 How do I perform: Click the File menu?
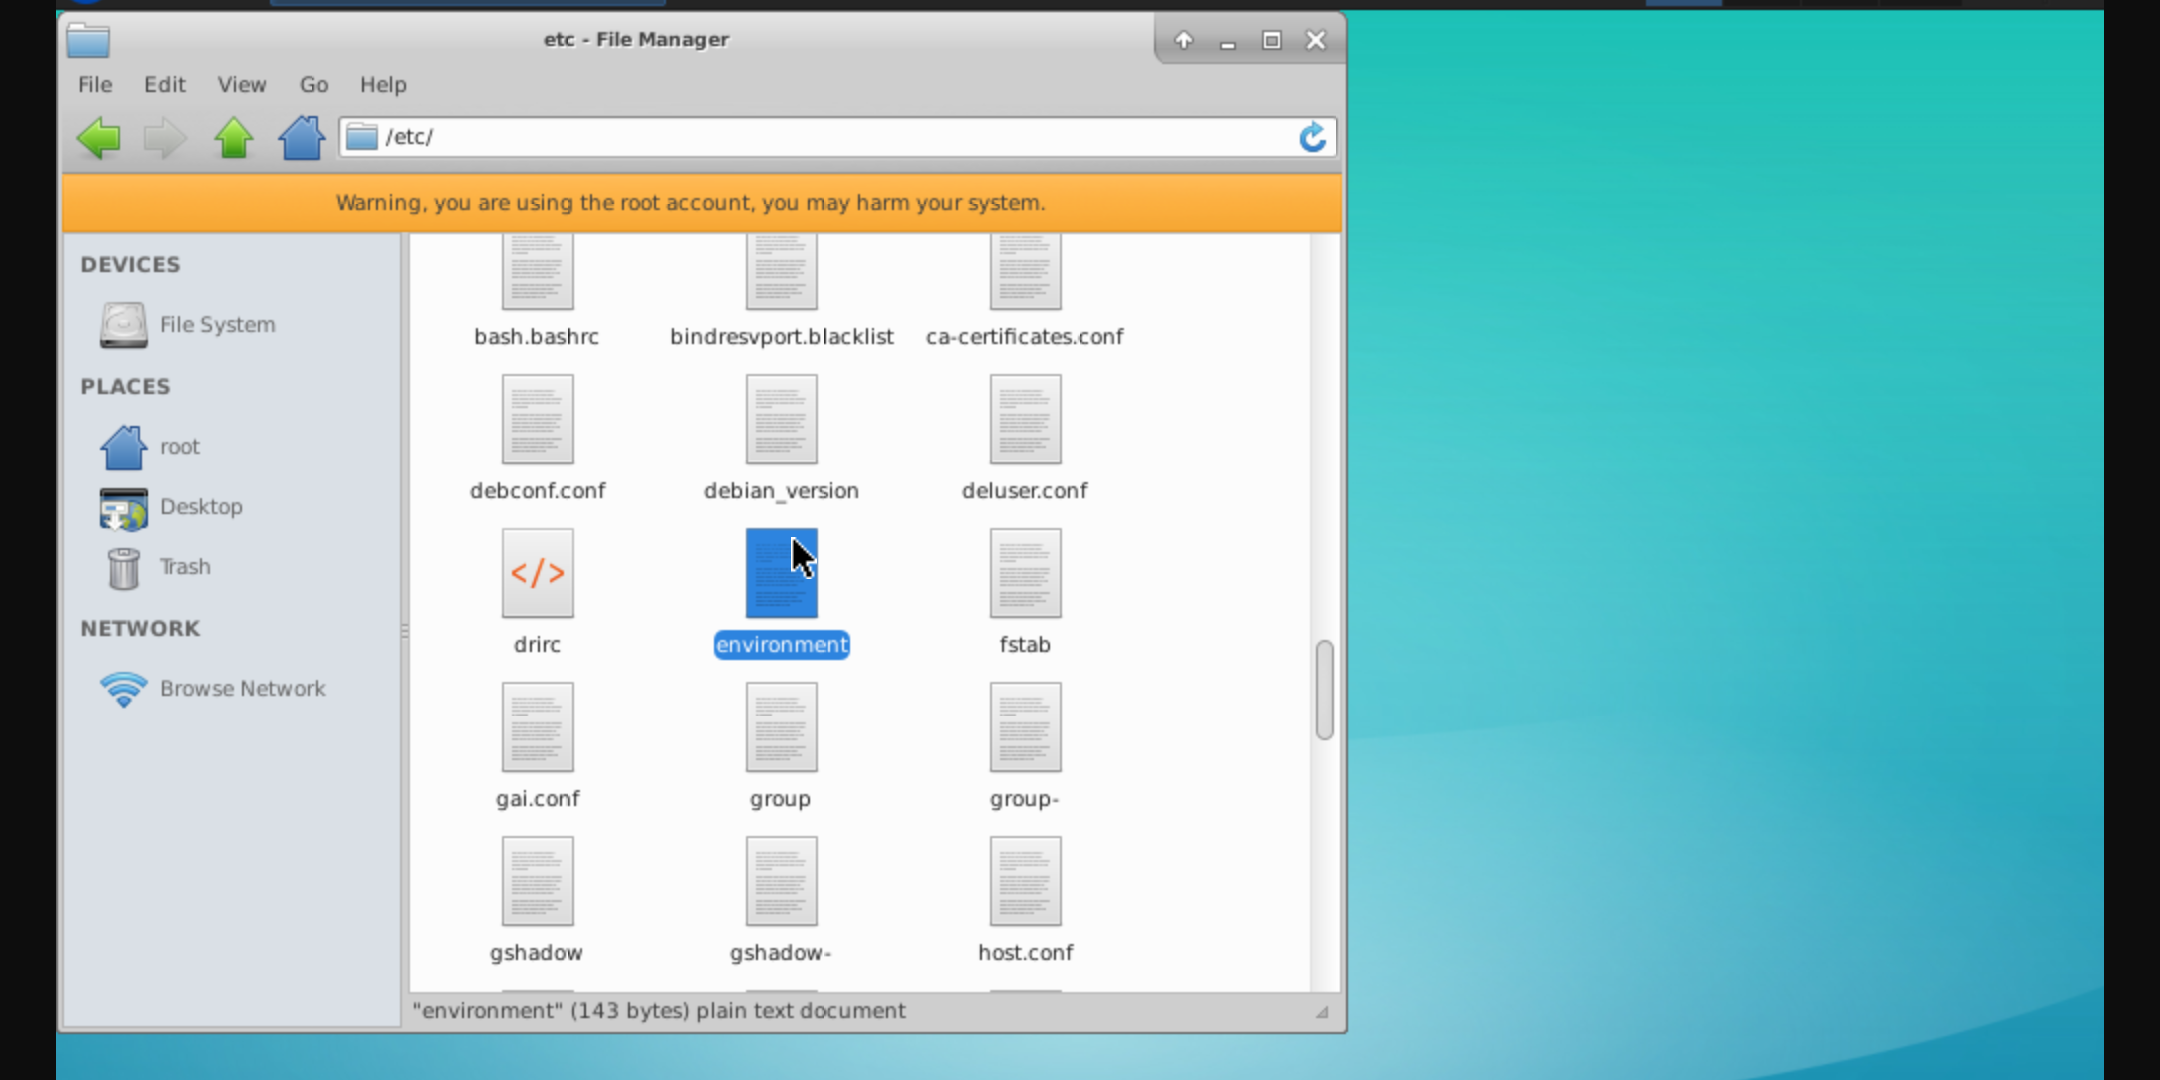click(95, 84)
